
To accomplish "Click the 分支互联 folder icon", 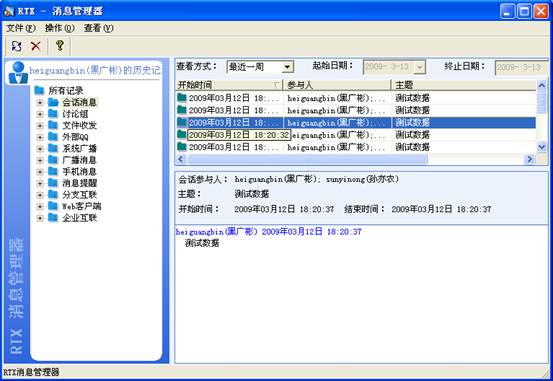I will pyautogui.click(x=53, y=194).
